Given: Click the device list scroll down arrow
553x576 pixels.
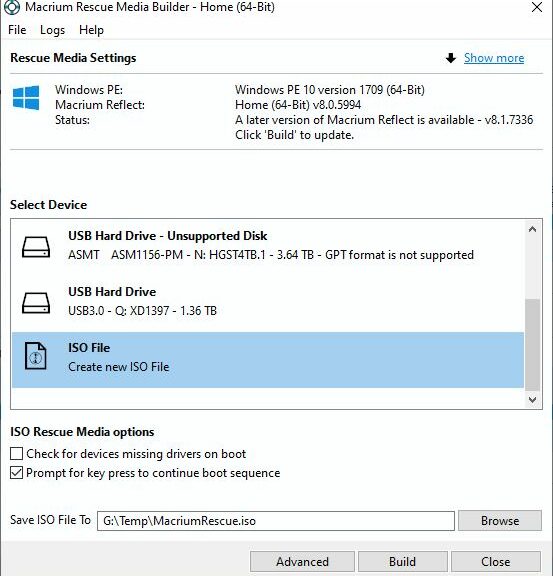Looking at the screenshot, I should coord(532,399).
